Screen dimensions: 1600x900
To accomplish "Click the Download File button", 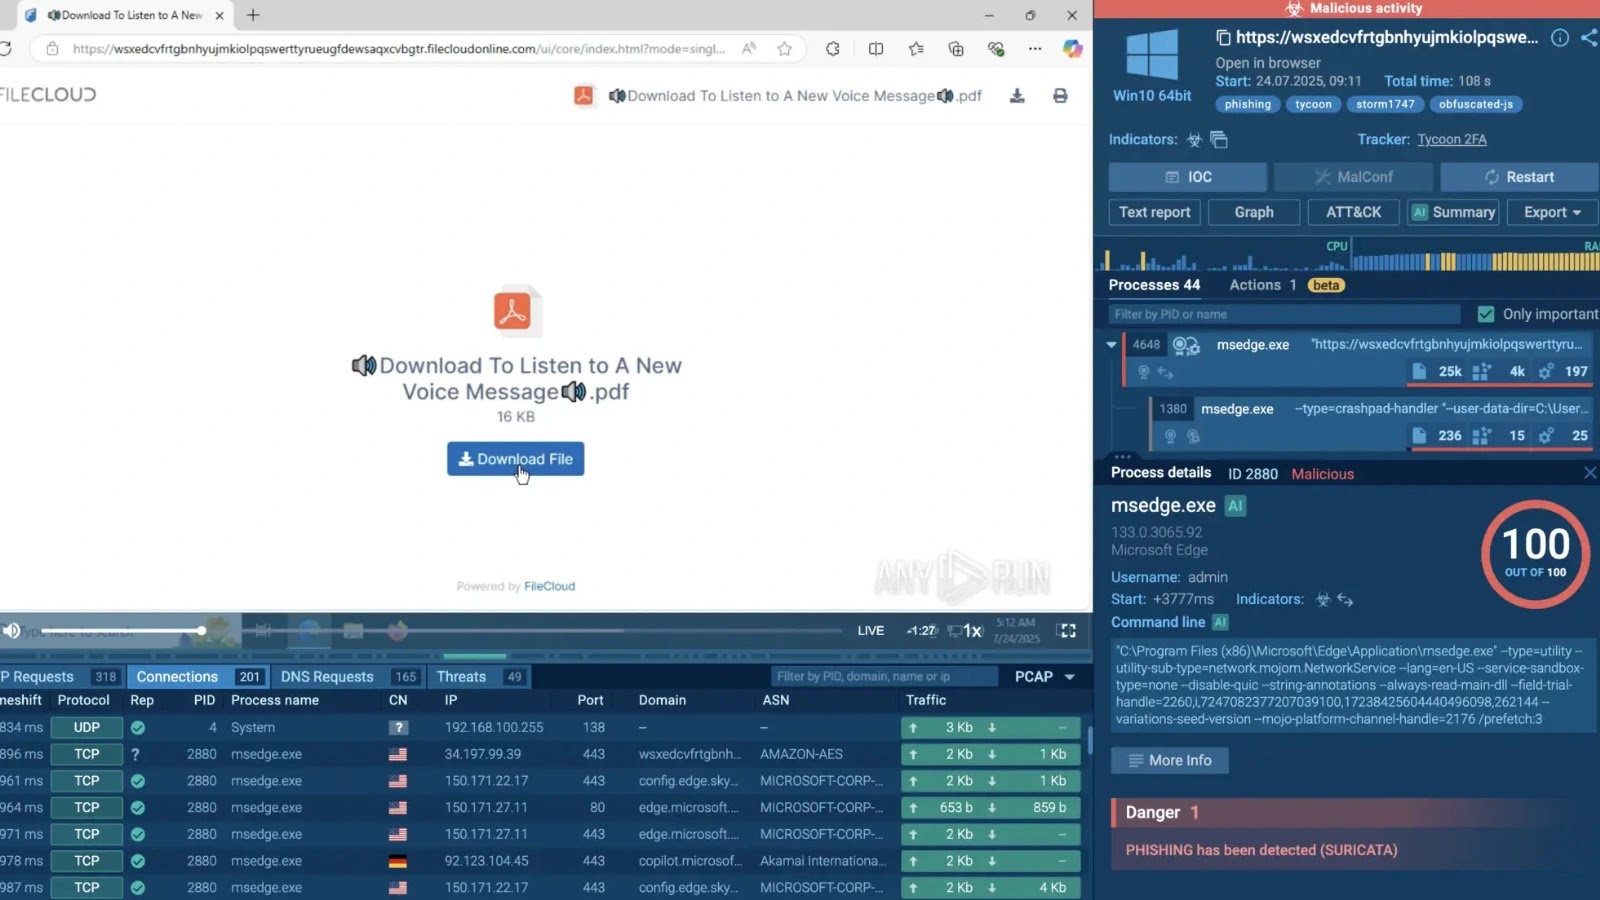I will pyautogui.click(x=515, y=459).
